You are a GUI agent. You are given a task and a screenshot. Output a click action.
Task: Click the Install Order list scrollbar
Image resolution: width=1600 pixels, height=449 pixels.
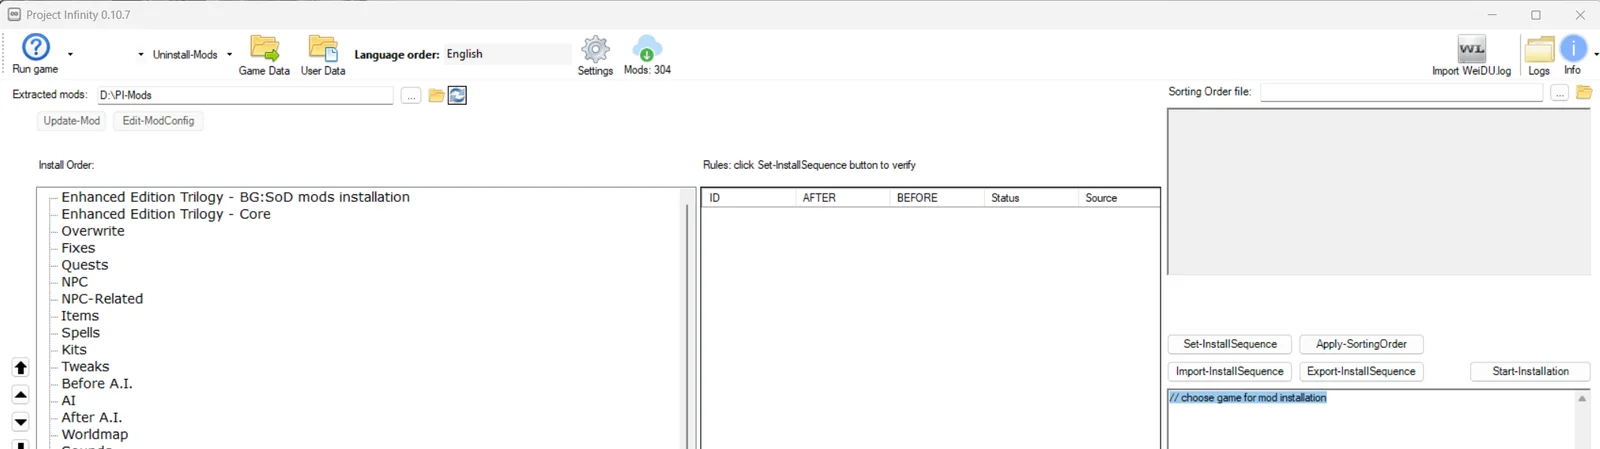(x=687, y=325)
